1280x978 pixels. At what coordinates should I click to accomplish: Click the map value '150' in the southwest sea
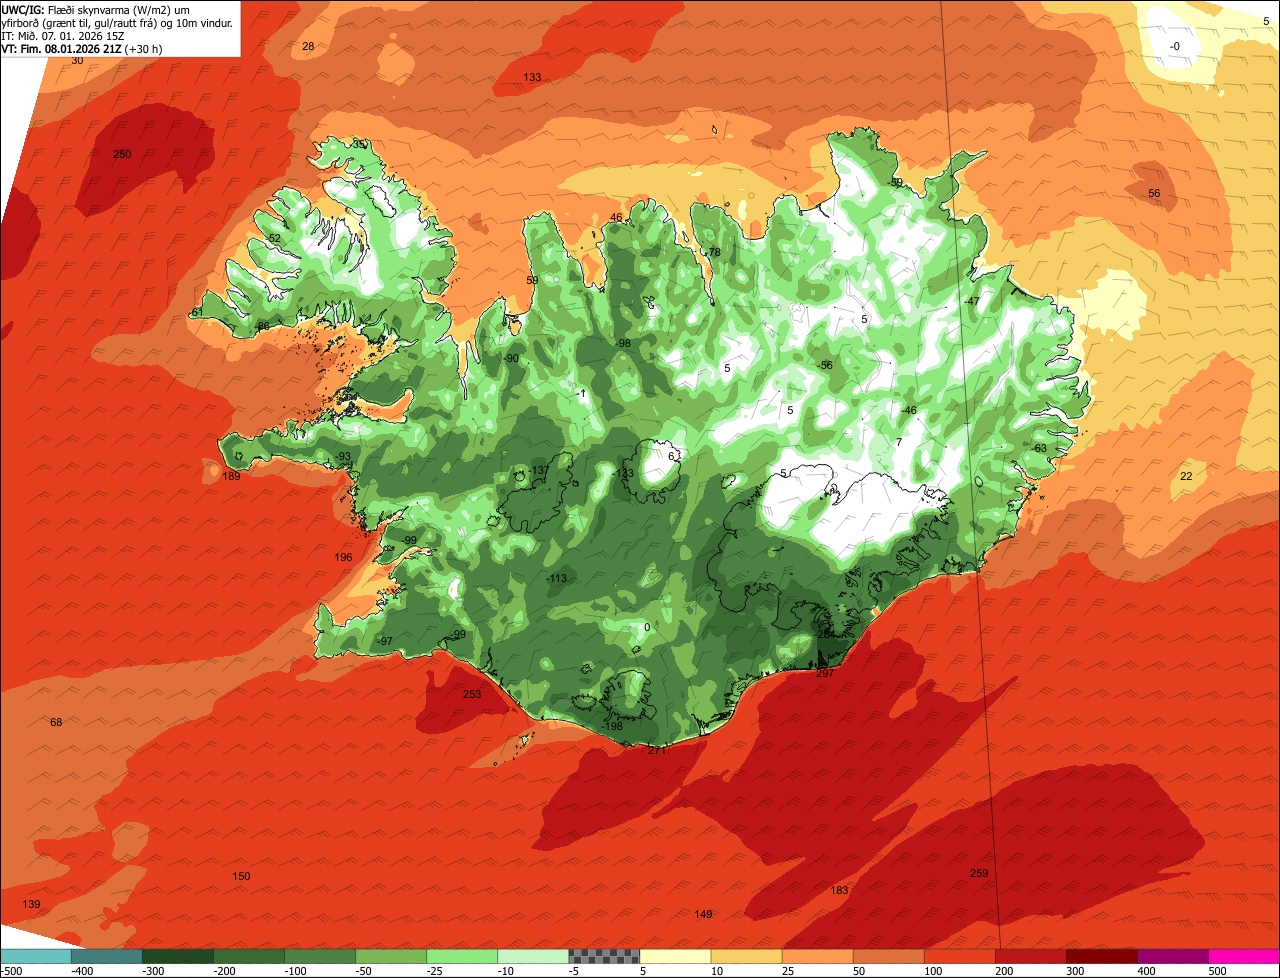241,876
